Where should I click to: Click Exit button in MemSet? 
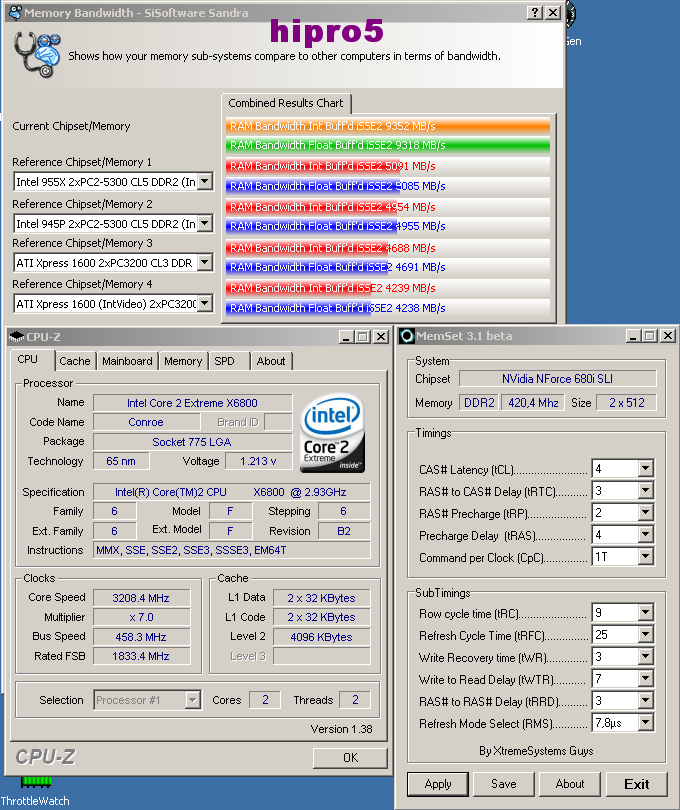coord(637,784)
